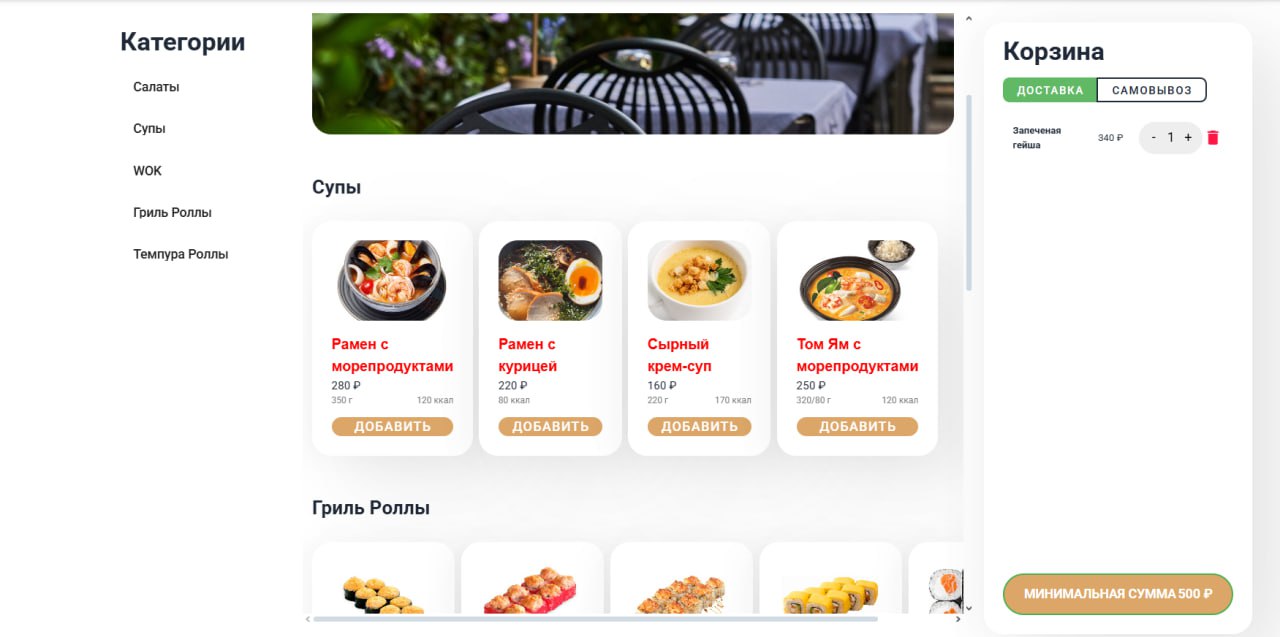1280x637 pixels.
Task: Add Рамен с морепродуктами to cart
Action: pyautogui.click(x=392, y=427)
